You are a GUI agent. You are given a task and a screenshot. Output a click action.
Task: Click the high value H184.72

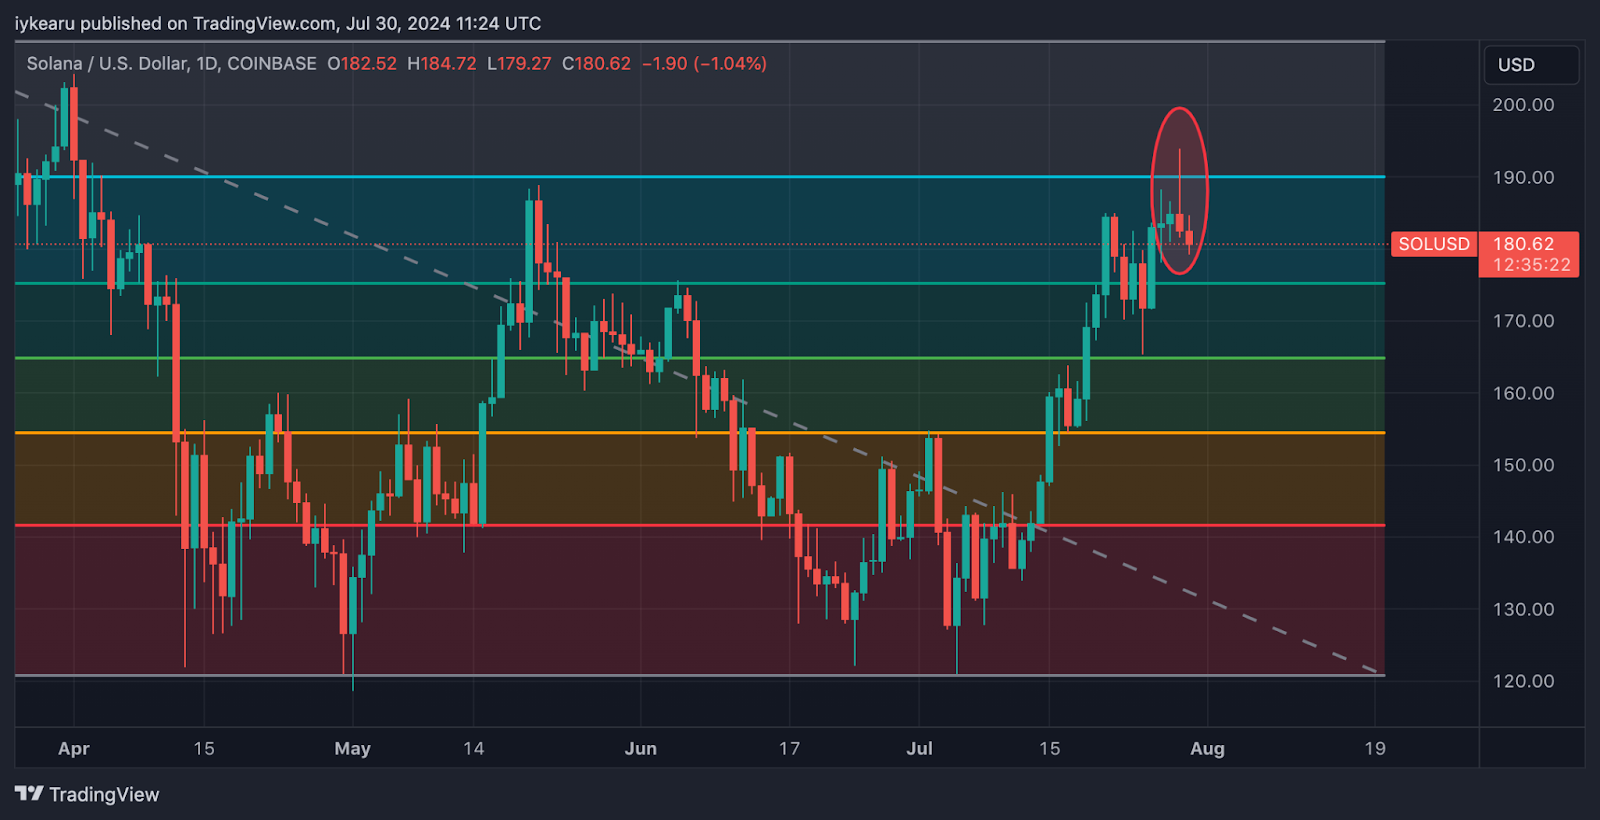442,63
